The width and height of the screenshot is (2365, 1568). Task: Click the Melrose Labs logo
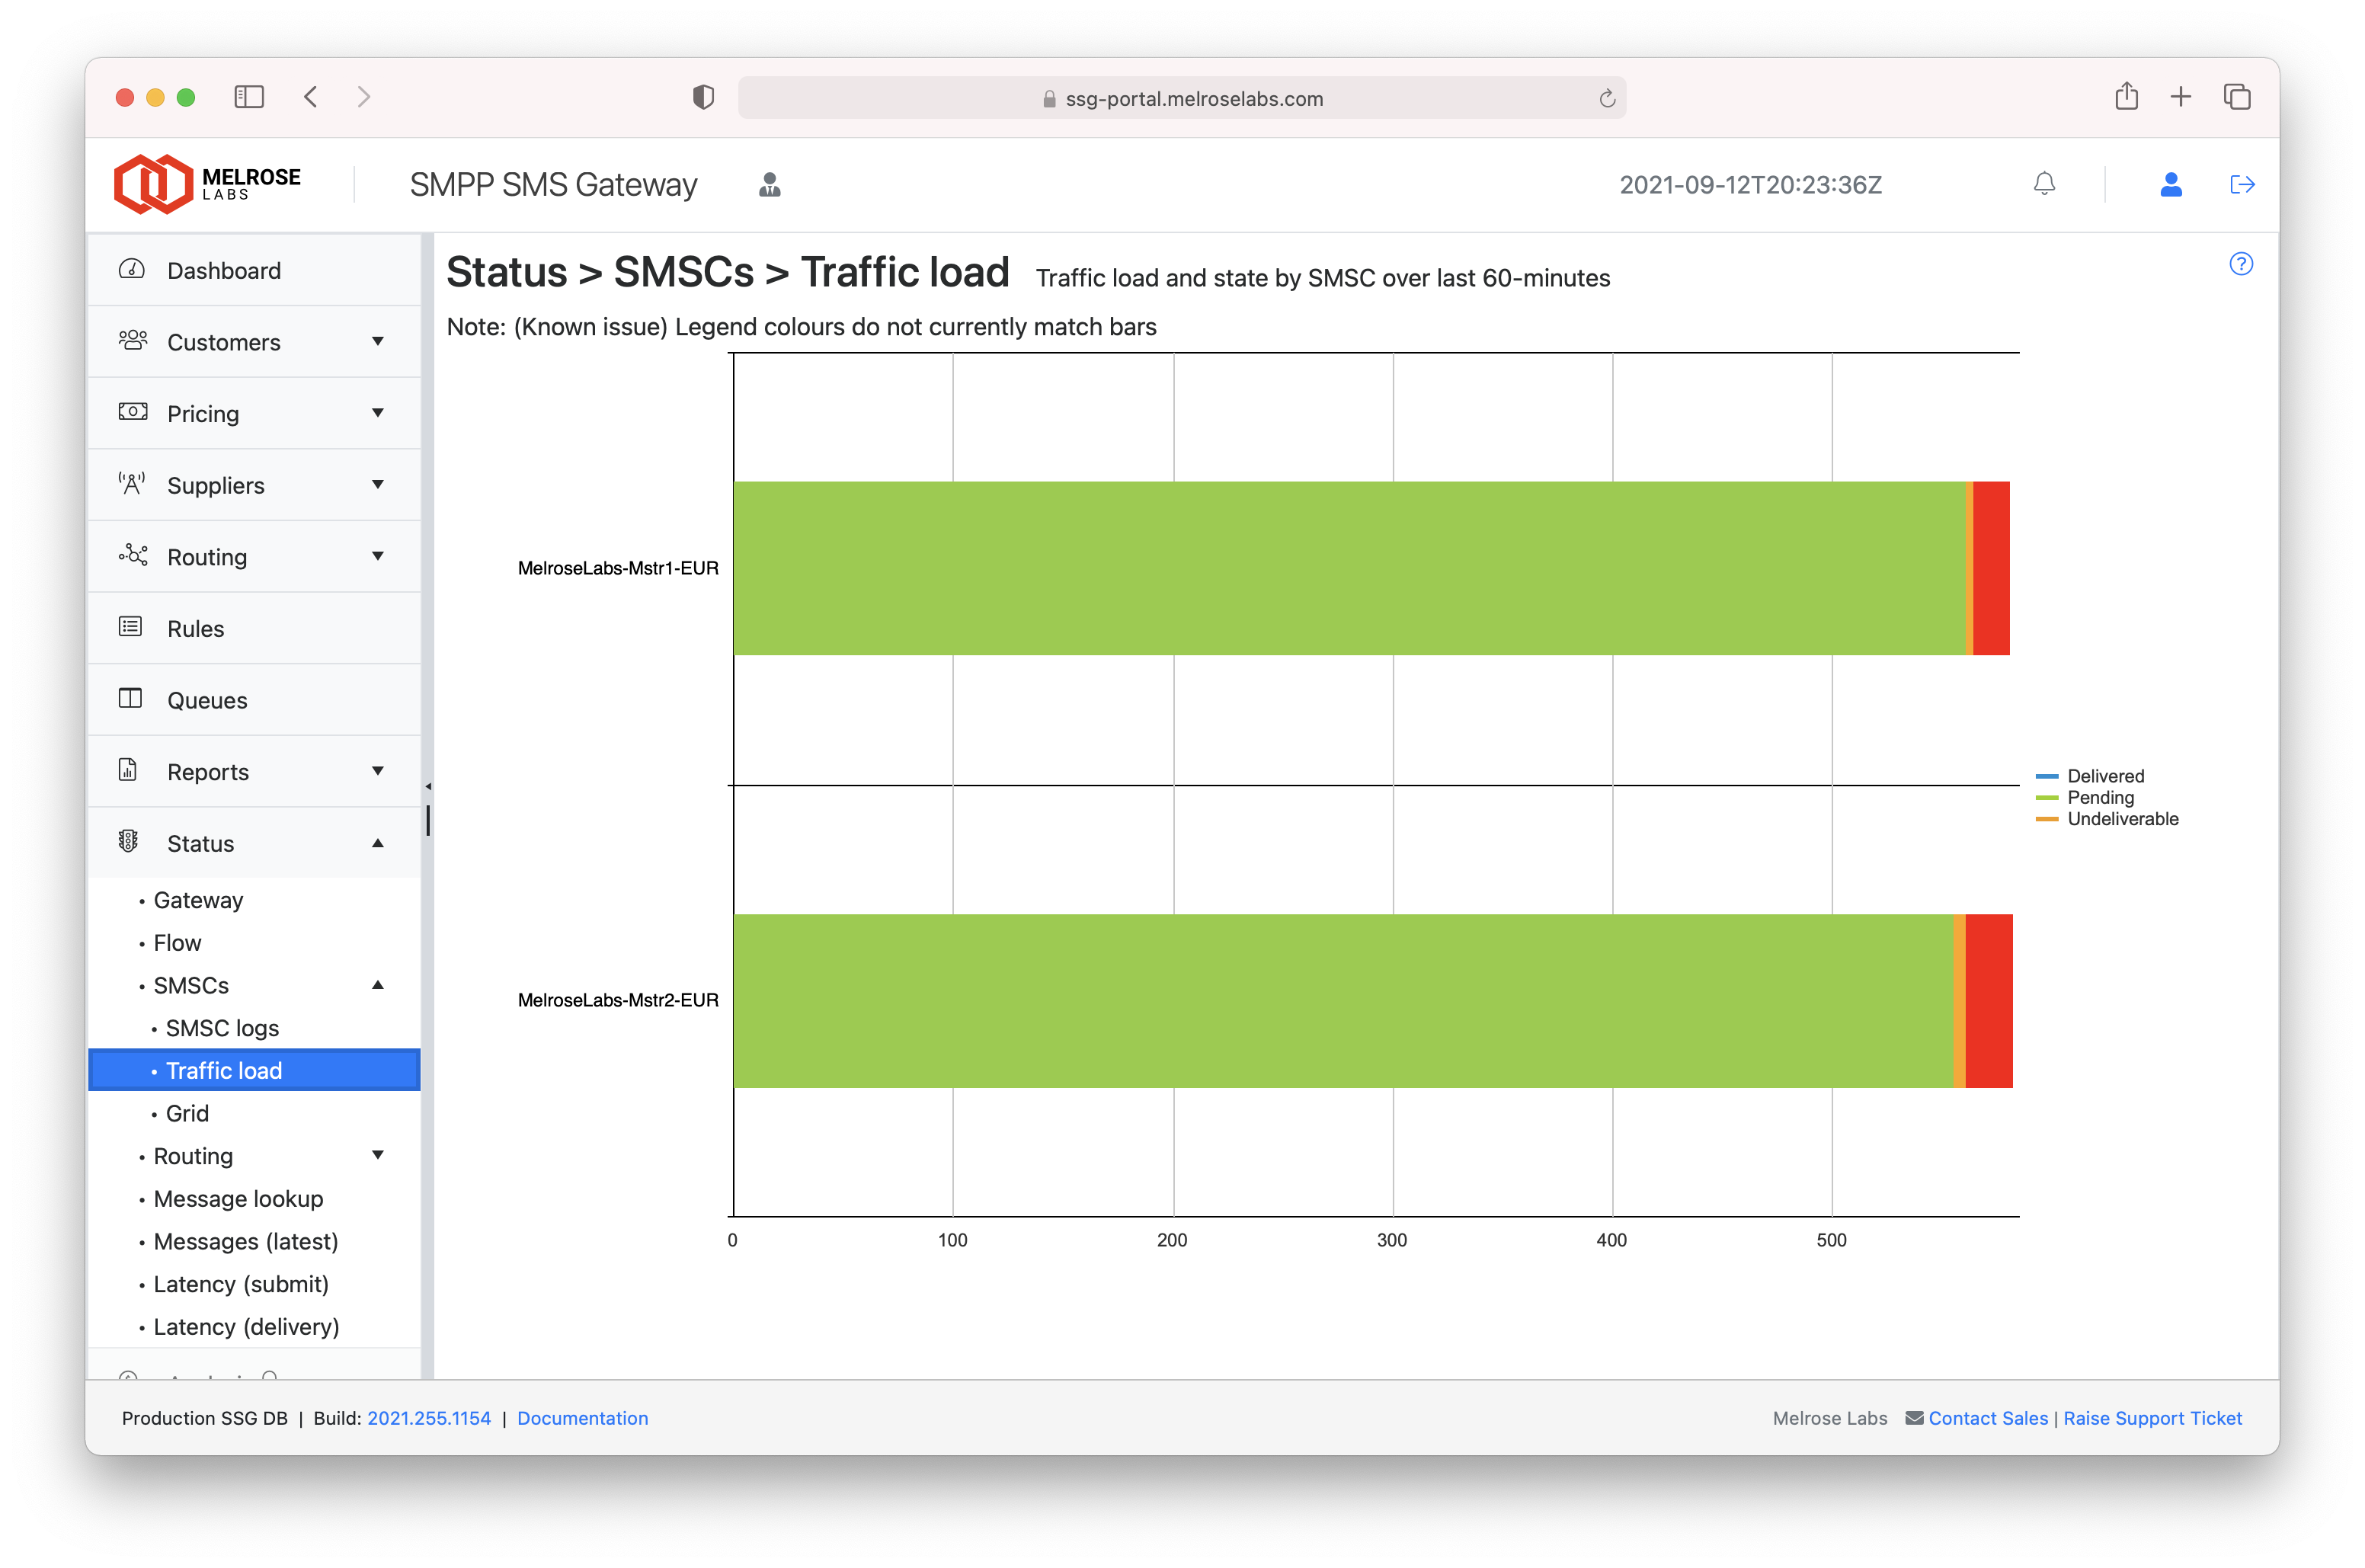[x=208, y=184]
